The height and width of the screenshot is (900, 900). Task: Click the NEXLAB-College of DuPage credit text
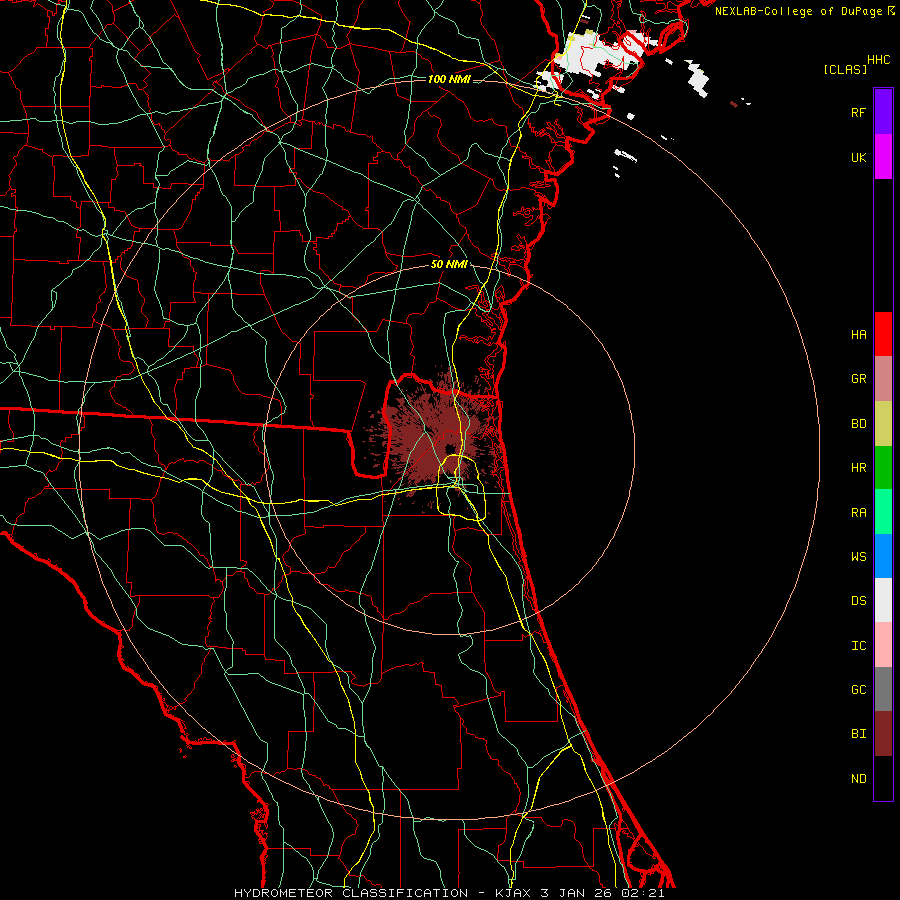(798, 11)
